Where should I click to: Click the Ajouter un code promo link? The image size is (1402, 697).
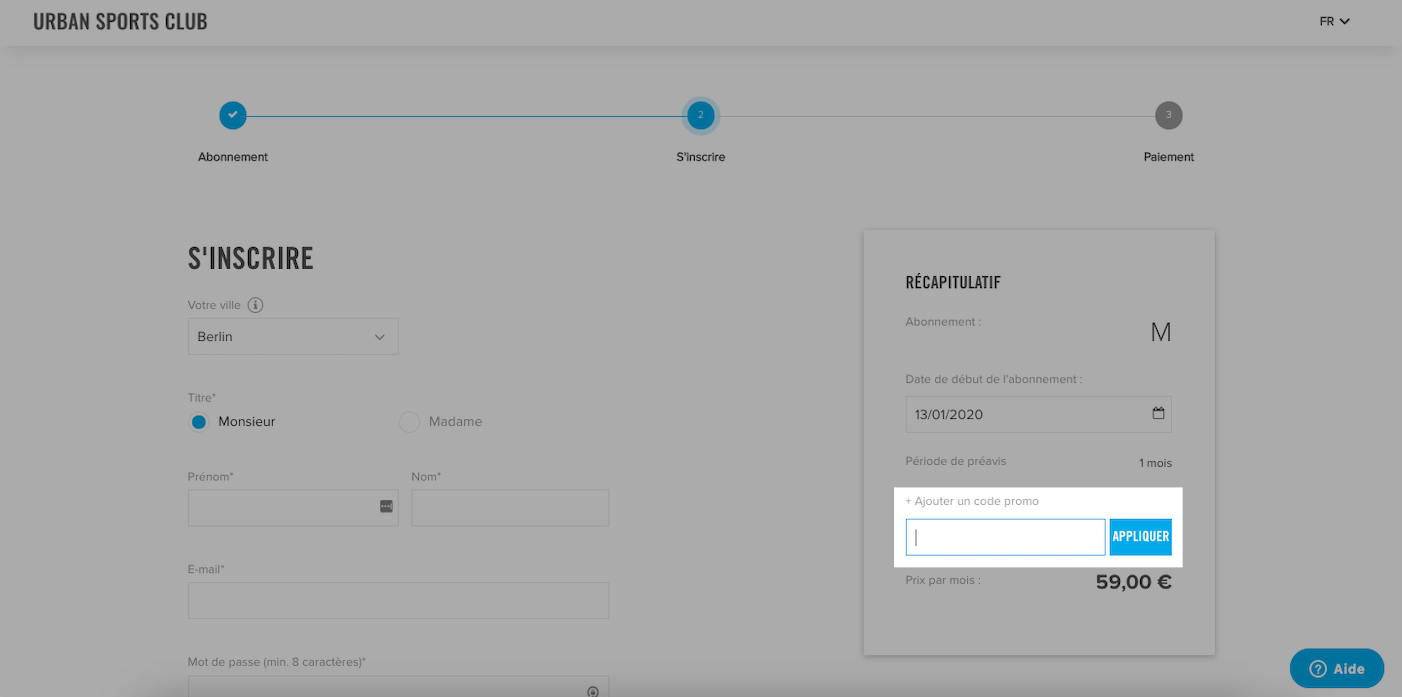click(972, 501)
